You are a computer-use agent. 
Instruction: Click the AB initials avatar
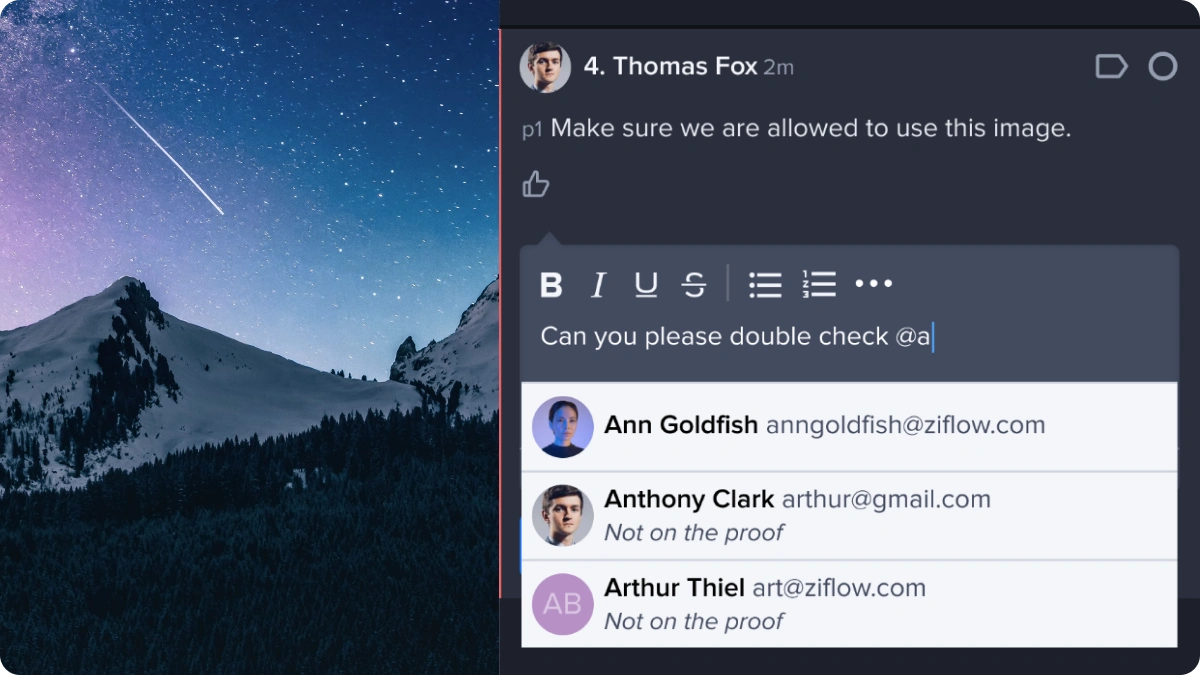pyautogui.click(x=563, y=604)
